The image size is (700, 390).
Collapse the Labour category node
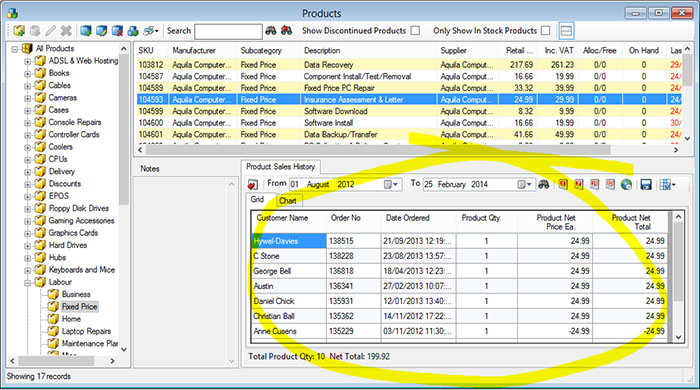coord(28,282)
